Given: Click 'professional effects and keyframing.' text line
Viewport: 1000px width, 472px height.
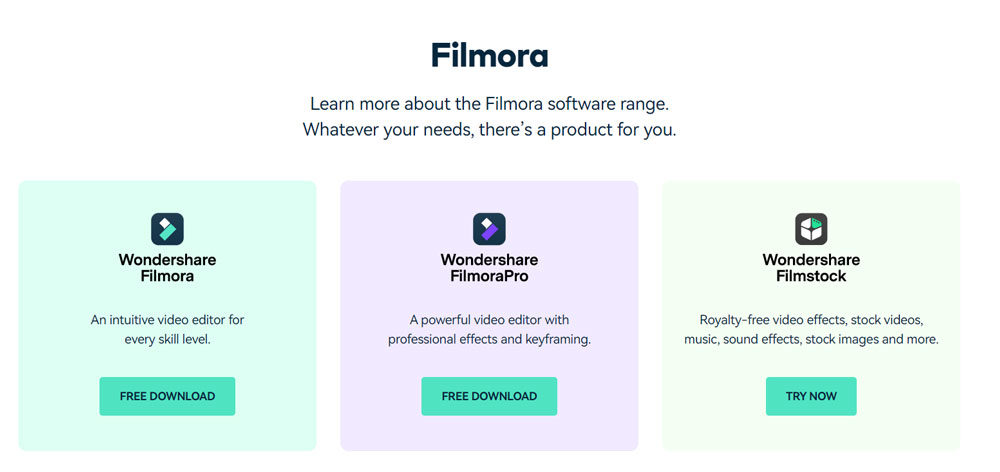Looking at the screenshot, I should tap(489, 339).
